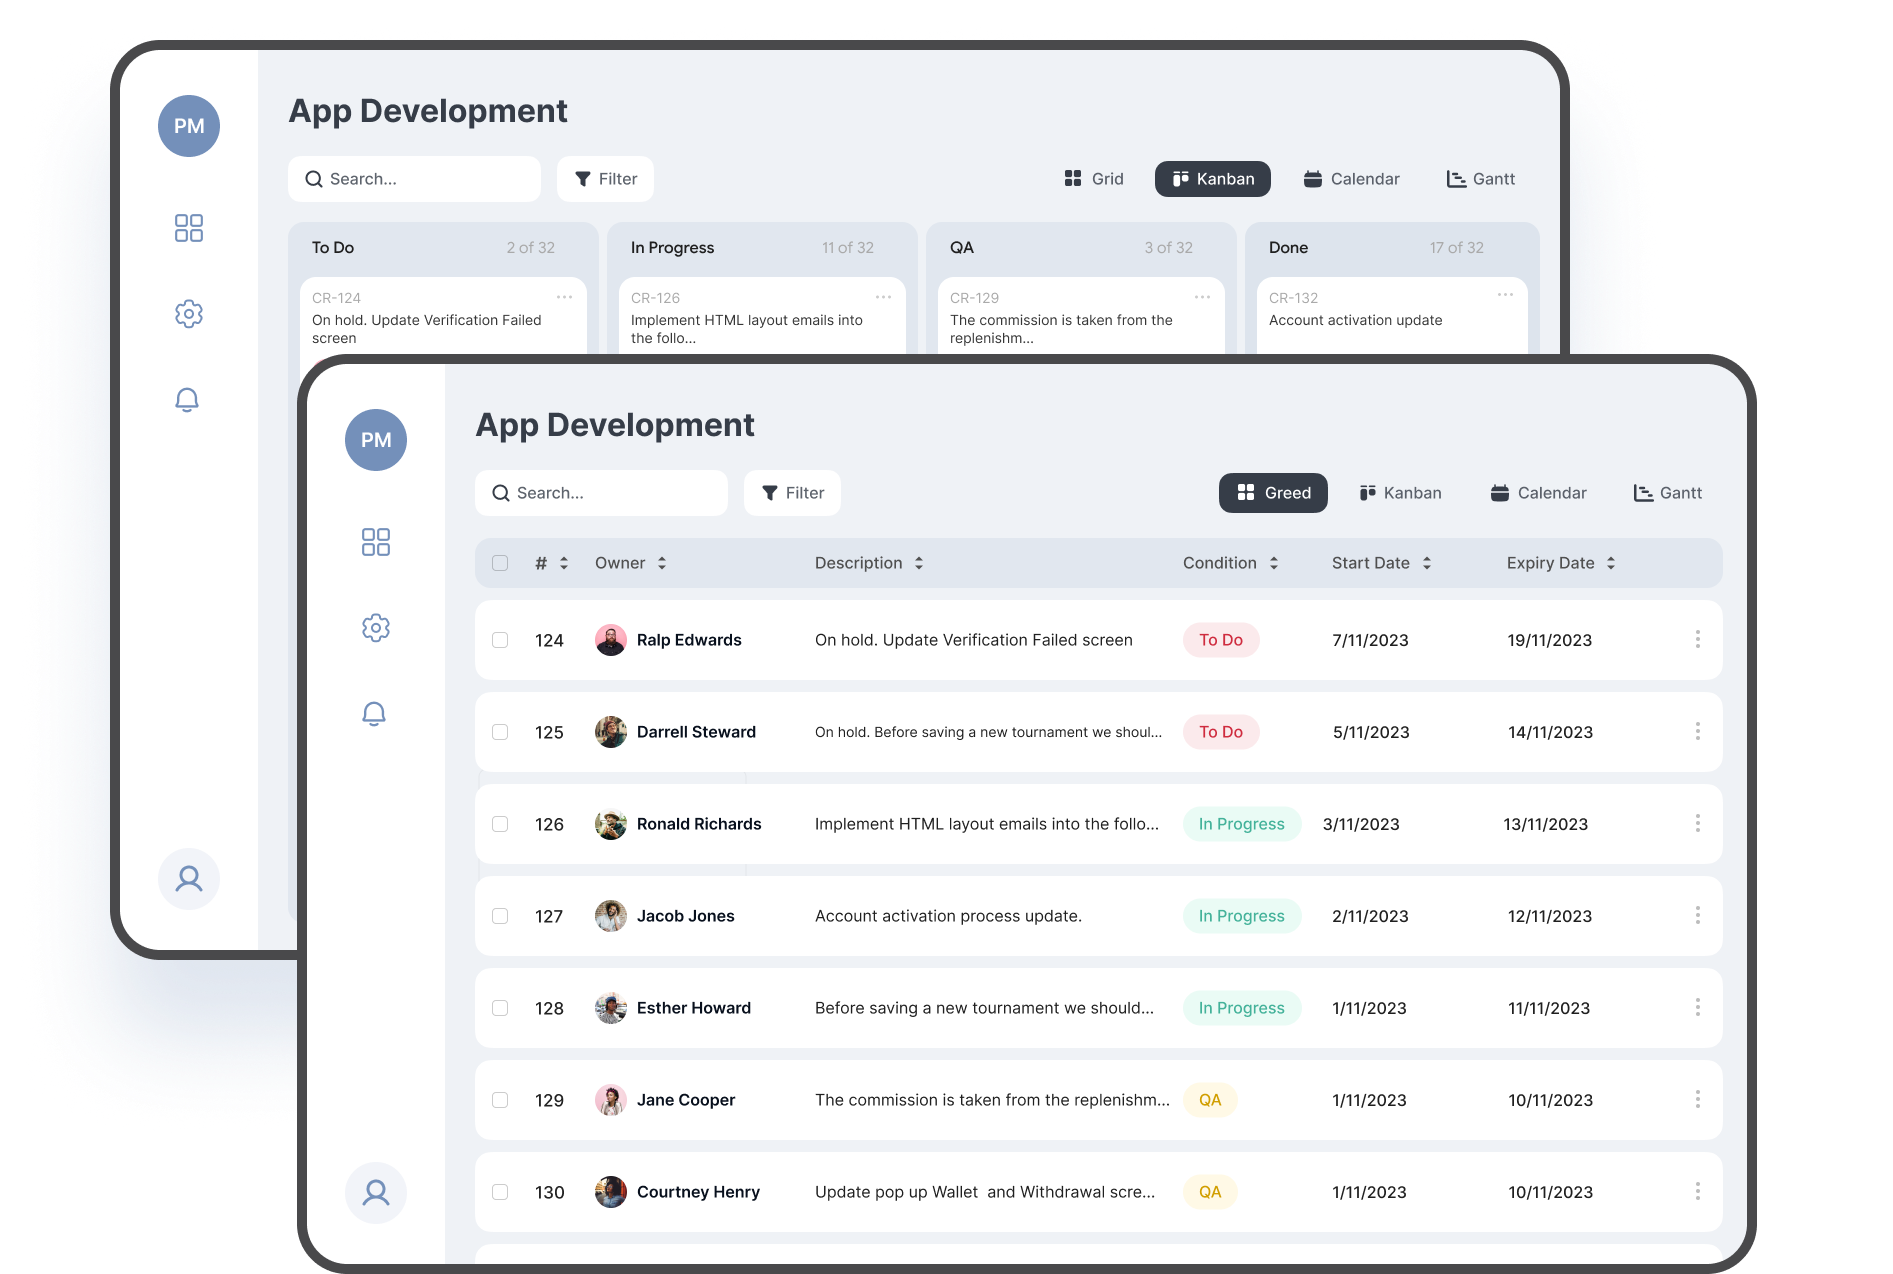Viewport: 1893px width, 1274px height.
Task: Open card menu dots on CR-132 card
Action: (x=1506, y=295)
